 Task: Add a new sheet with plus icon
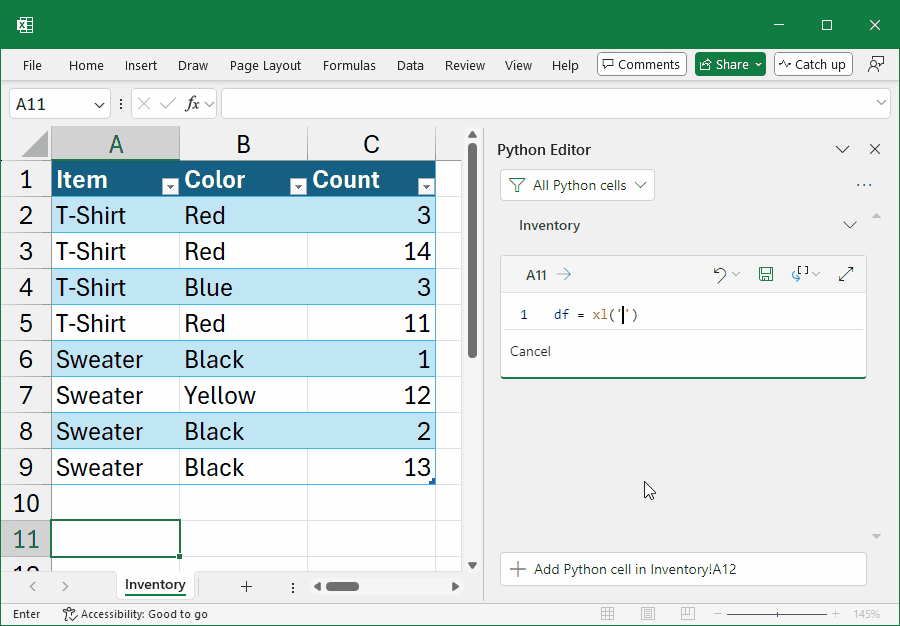pyautogui.click(x=246, y=586)
